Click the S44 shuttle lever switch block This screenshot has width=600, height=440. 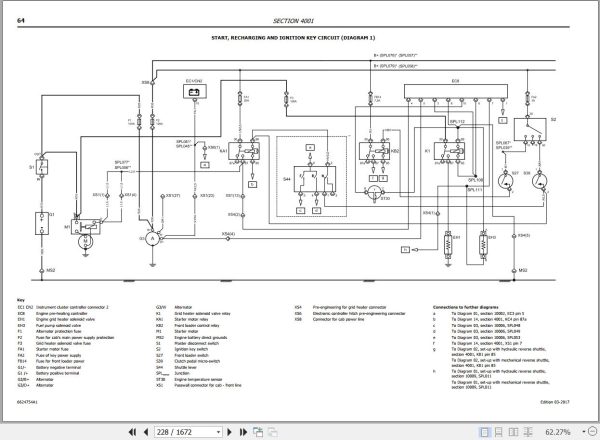click(315, 179)
